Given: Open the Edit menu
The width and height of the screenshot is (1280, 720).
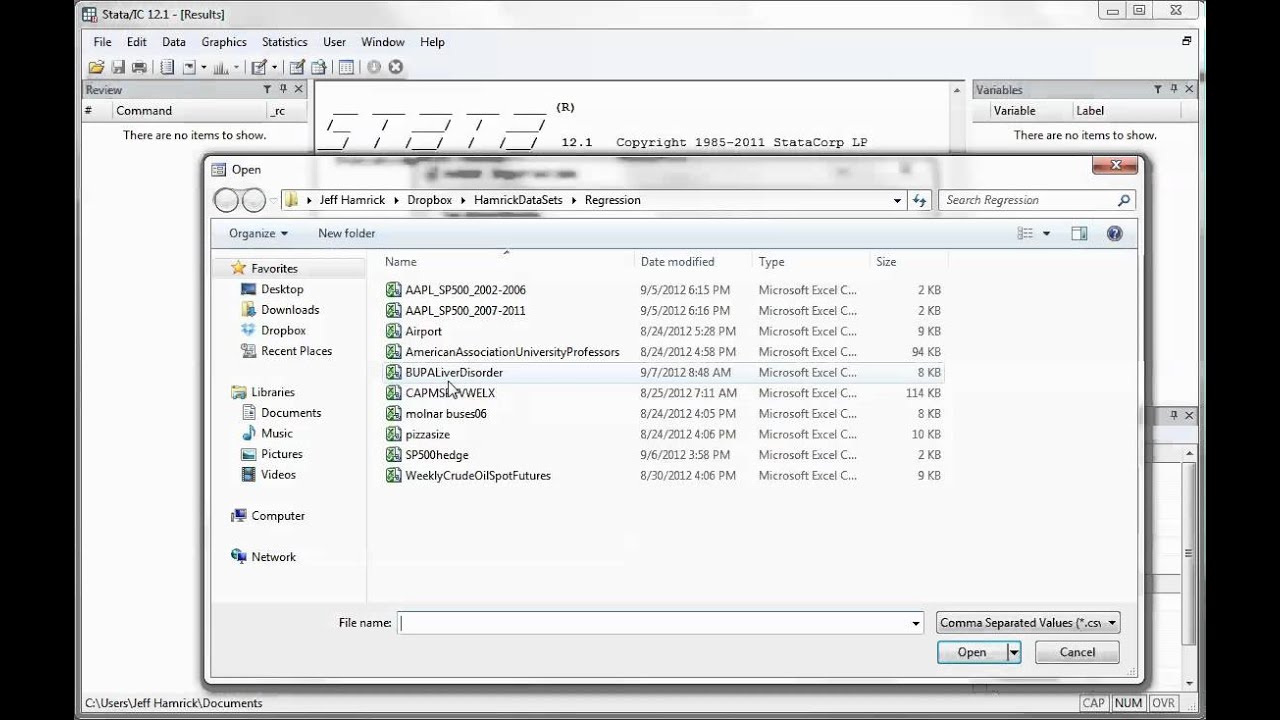Looking at the screenshot, I should pyautogui.click(x=137, y=42).
